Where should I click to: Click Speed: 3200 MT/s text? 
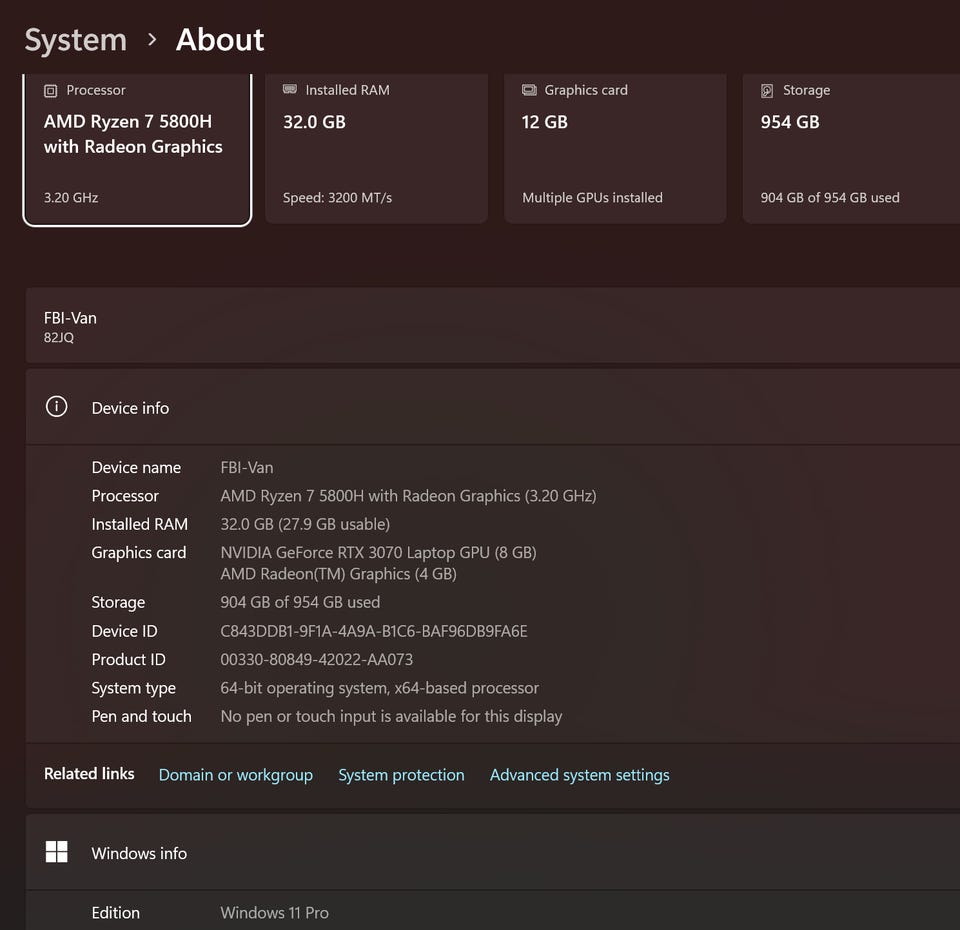pos(337,198)
